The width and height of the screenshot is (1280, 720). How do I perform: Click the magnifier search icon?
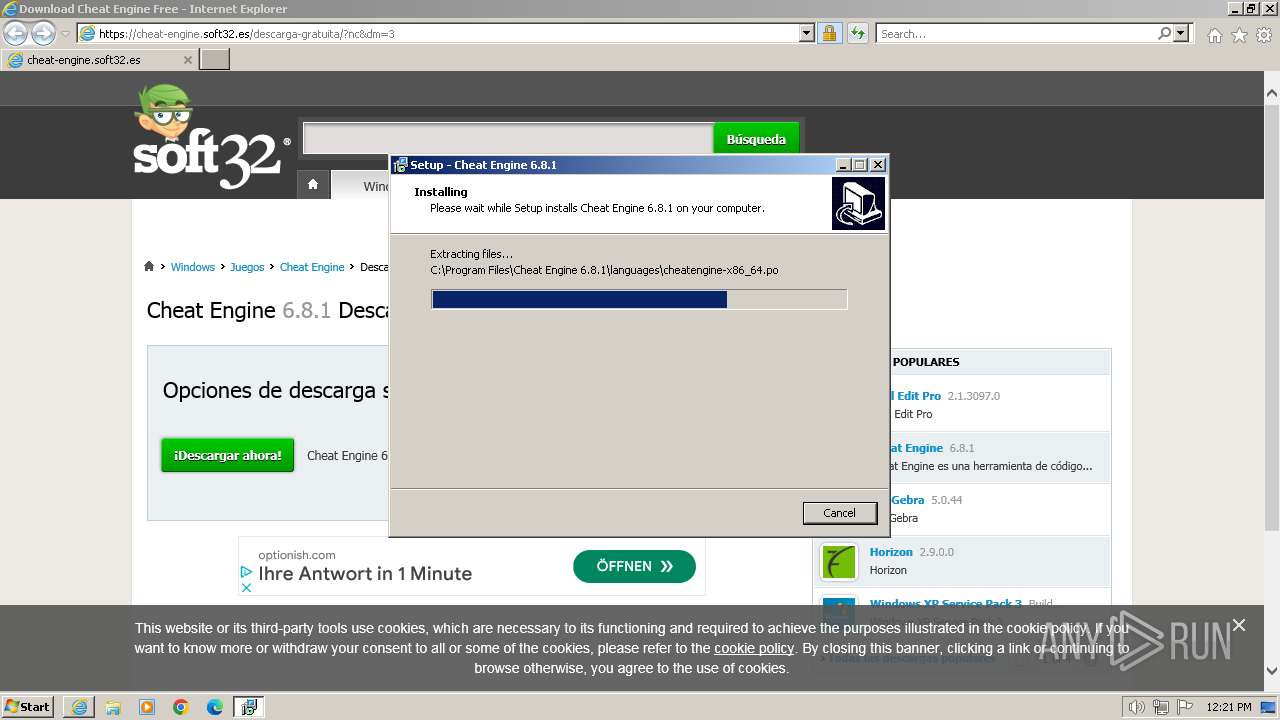[1164, 33]
